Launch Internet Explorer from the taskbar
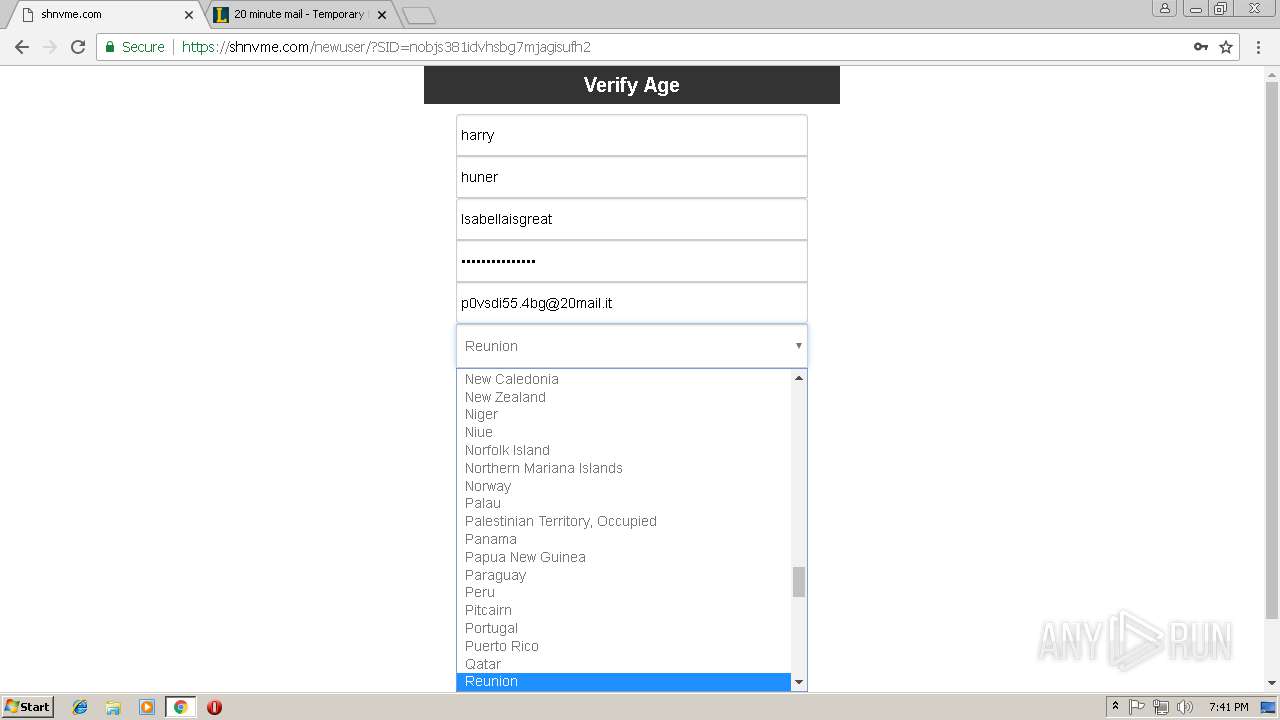Screen dimensions: 1280x720 click(80, 707)
